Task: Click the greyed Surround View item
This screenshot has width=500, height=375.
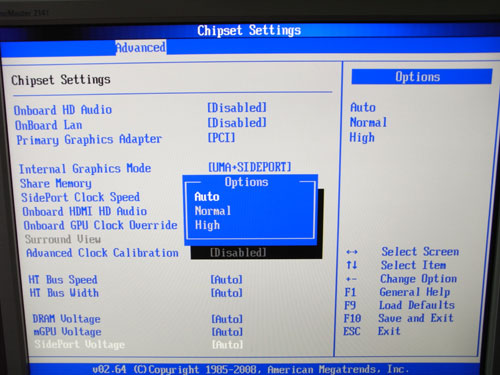Action: click(x=63, y=239)
